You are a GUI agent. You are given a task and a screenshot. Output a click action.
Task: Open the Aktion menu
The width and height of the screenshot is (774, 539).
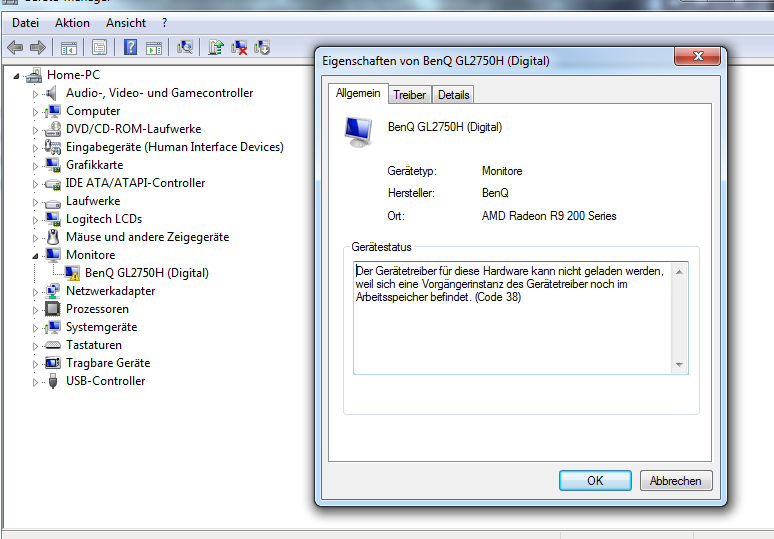[72, 23]
